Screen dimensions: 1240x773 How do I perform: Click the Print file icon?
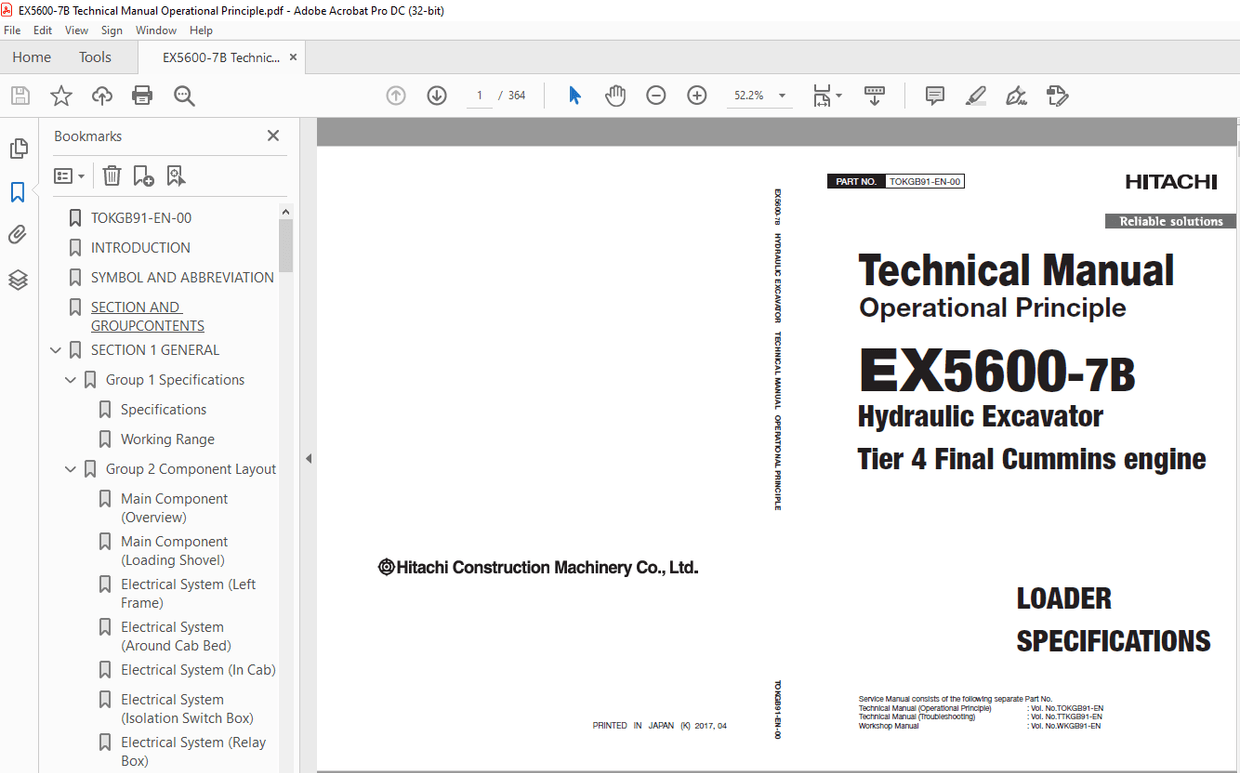pyautogui.click(x=142, y=96)
